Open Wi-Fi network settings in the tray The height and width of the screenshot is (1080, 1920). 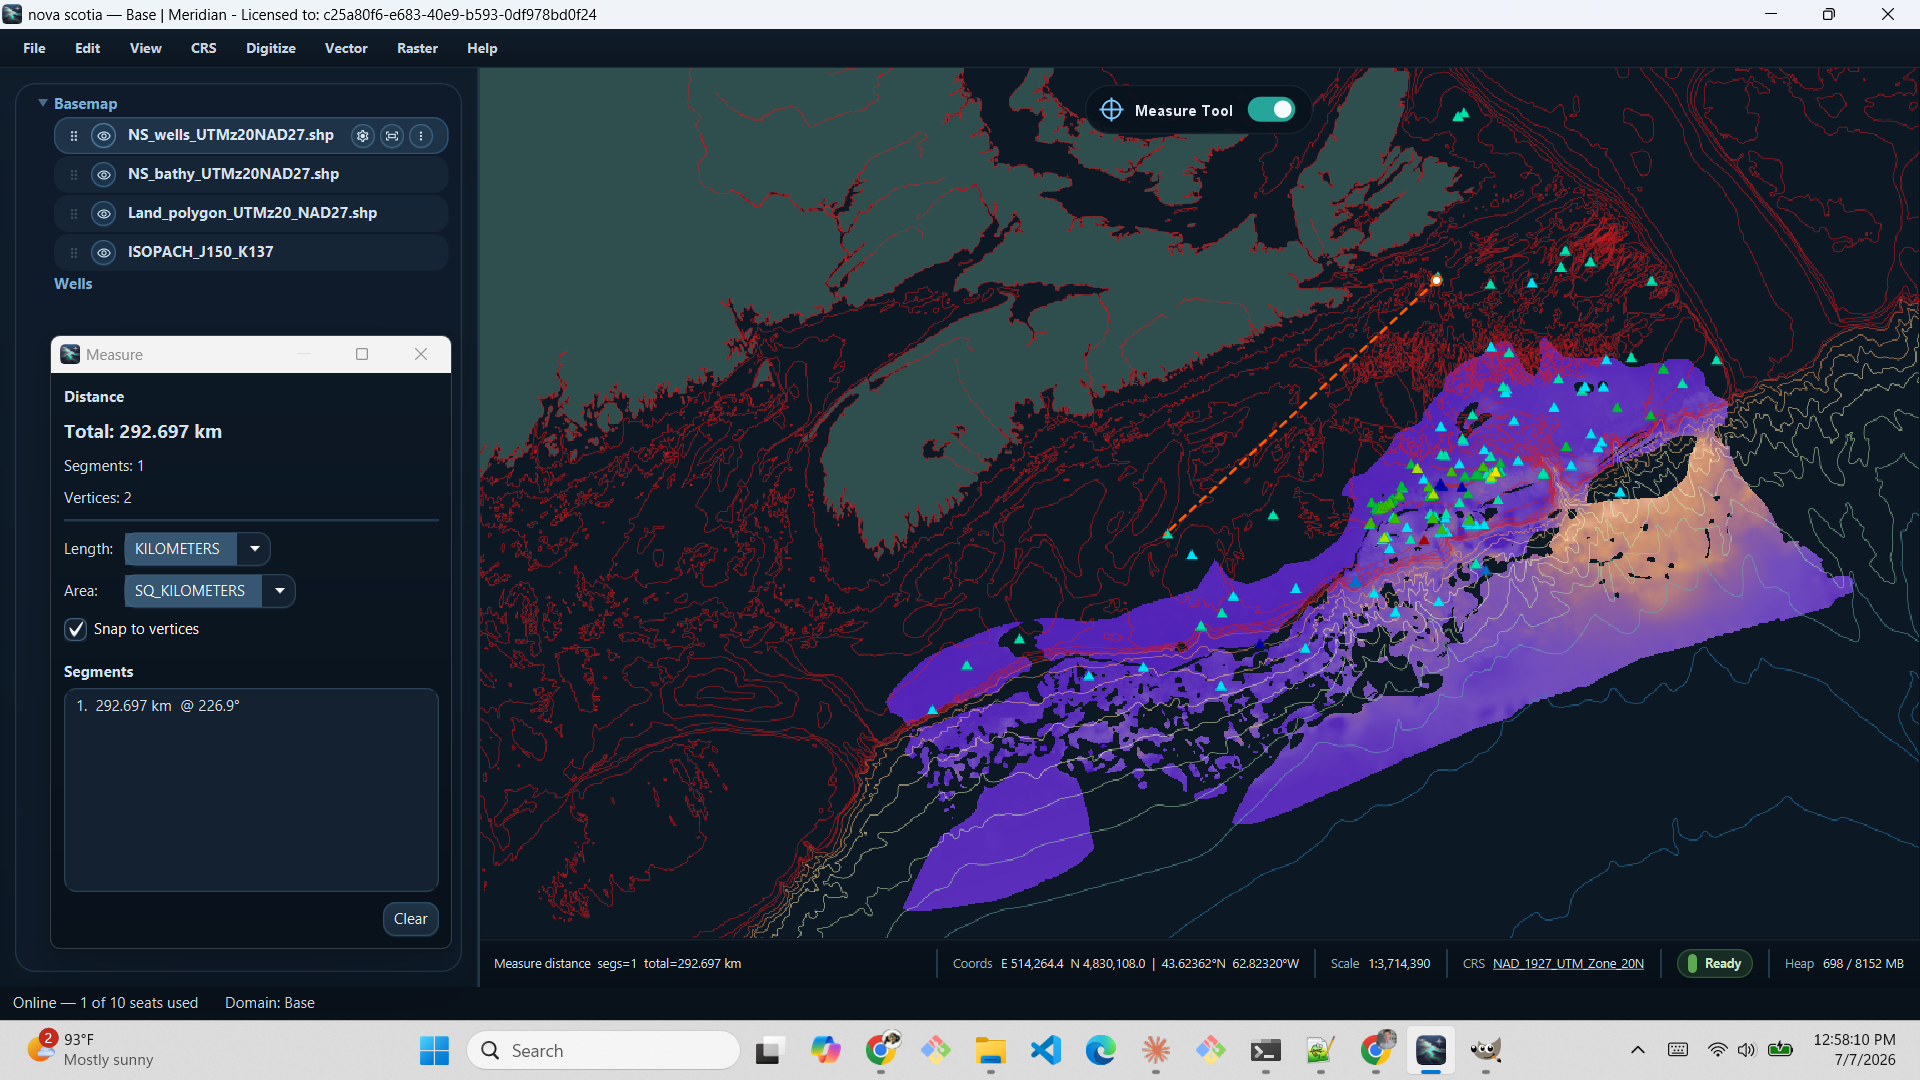[x=1717, y=1050]
